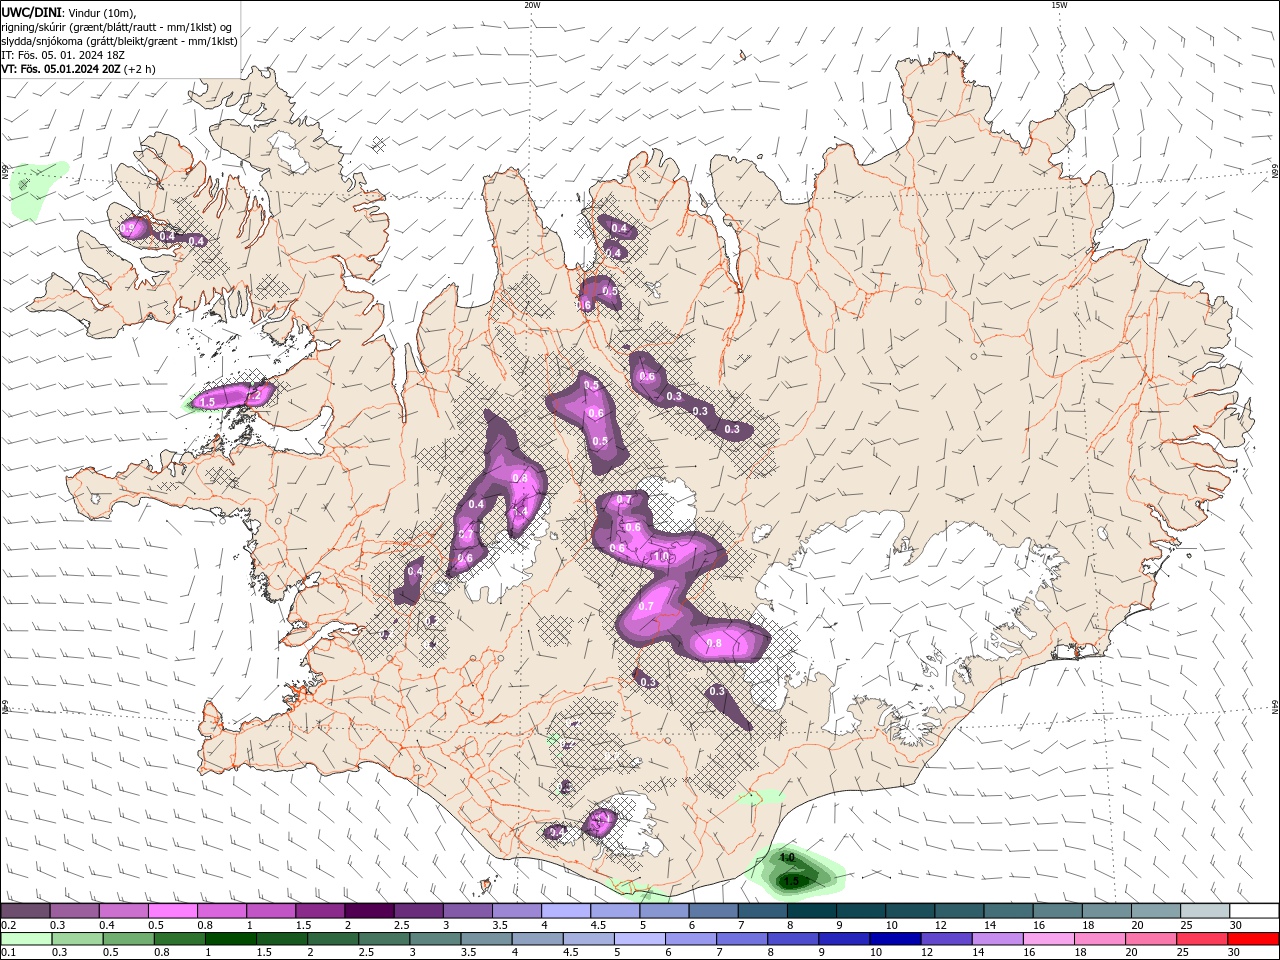Select the rain-scale swatch labeled 3
The height and width of the screenshot is (960, 1280).
coord(435,939)
